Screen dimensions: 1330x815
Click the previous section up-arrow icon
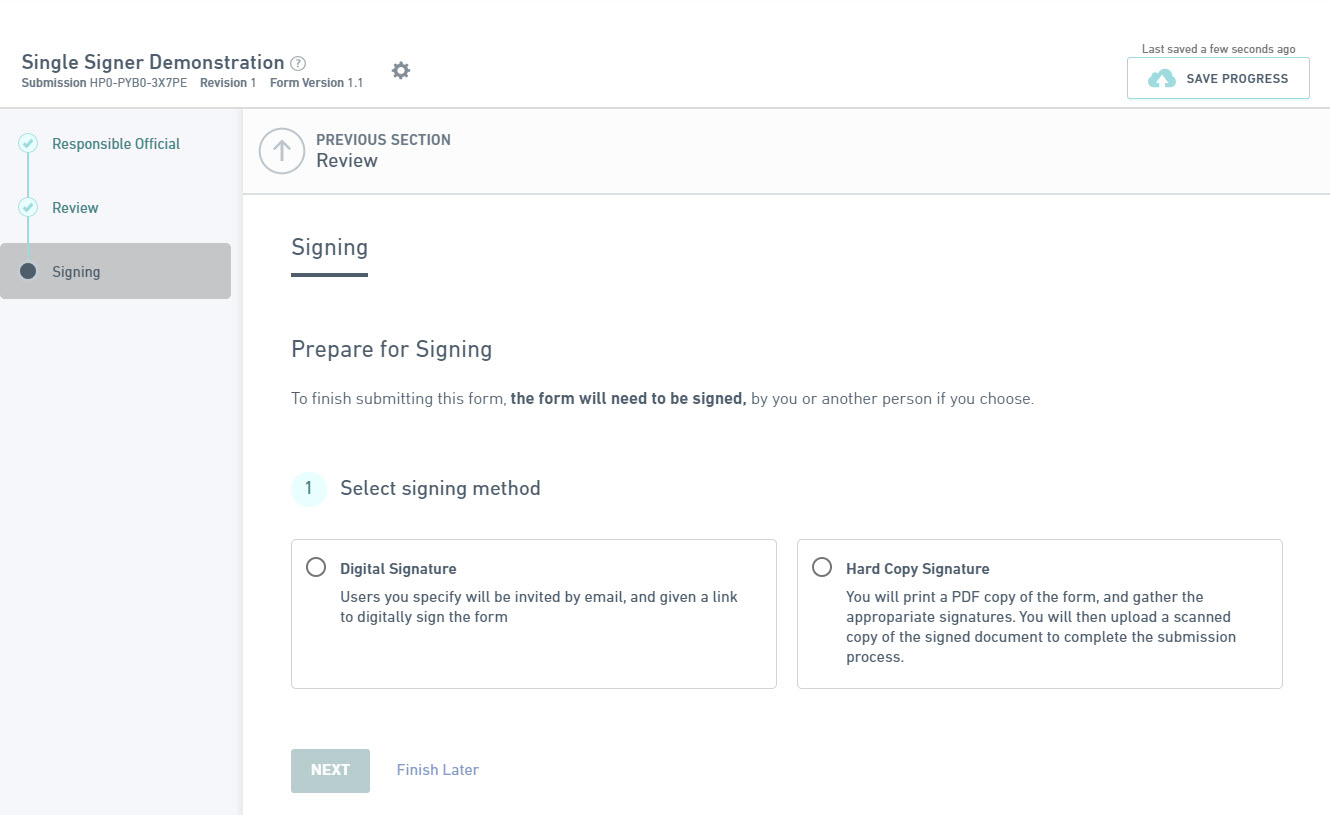(282, 151)
